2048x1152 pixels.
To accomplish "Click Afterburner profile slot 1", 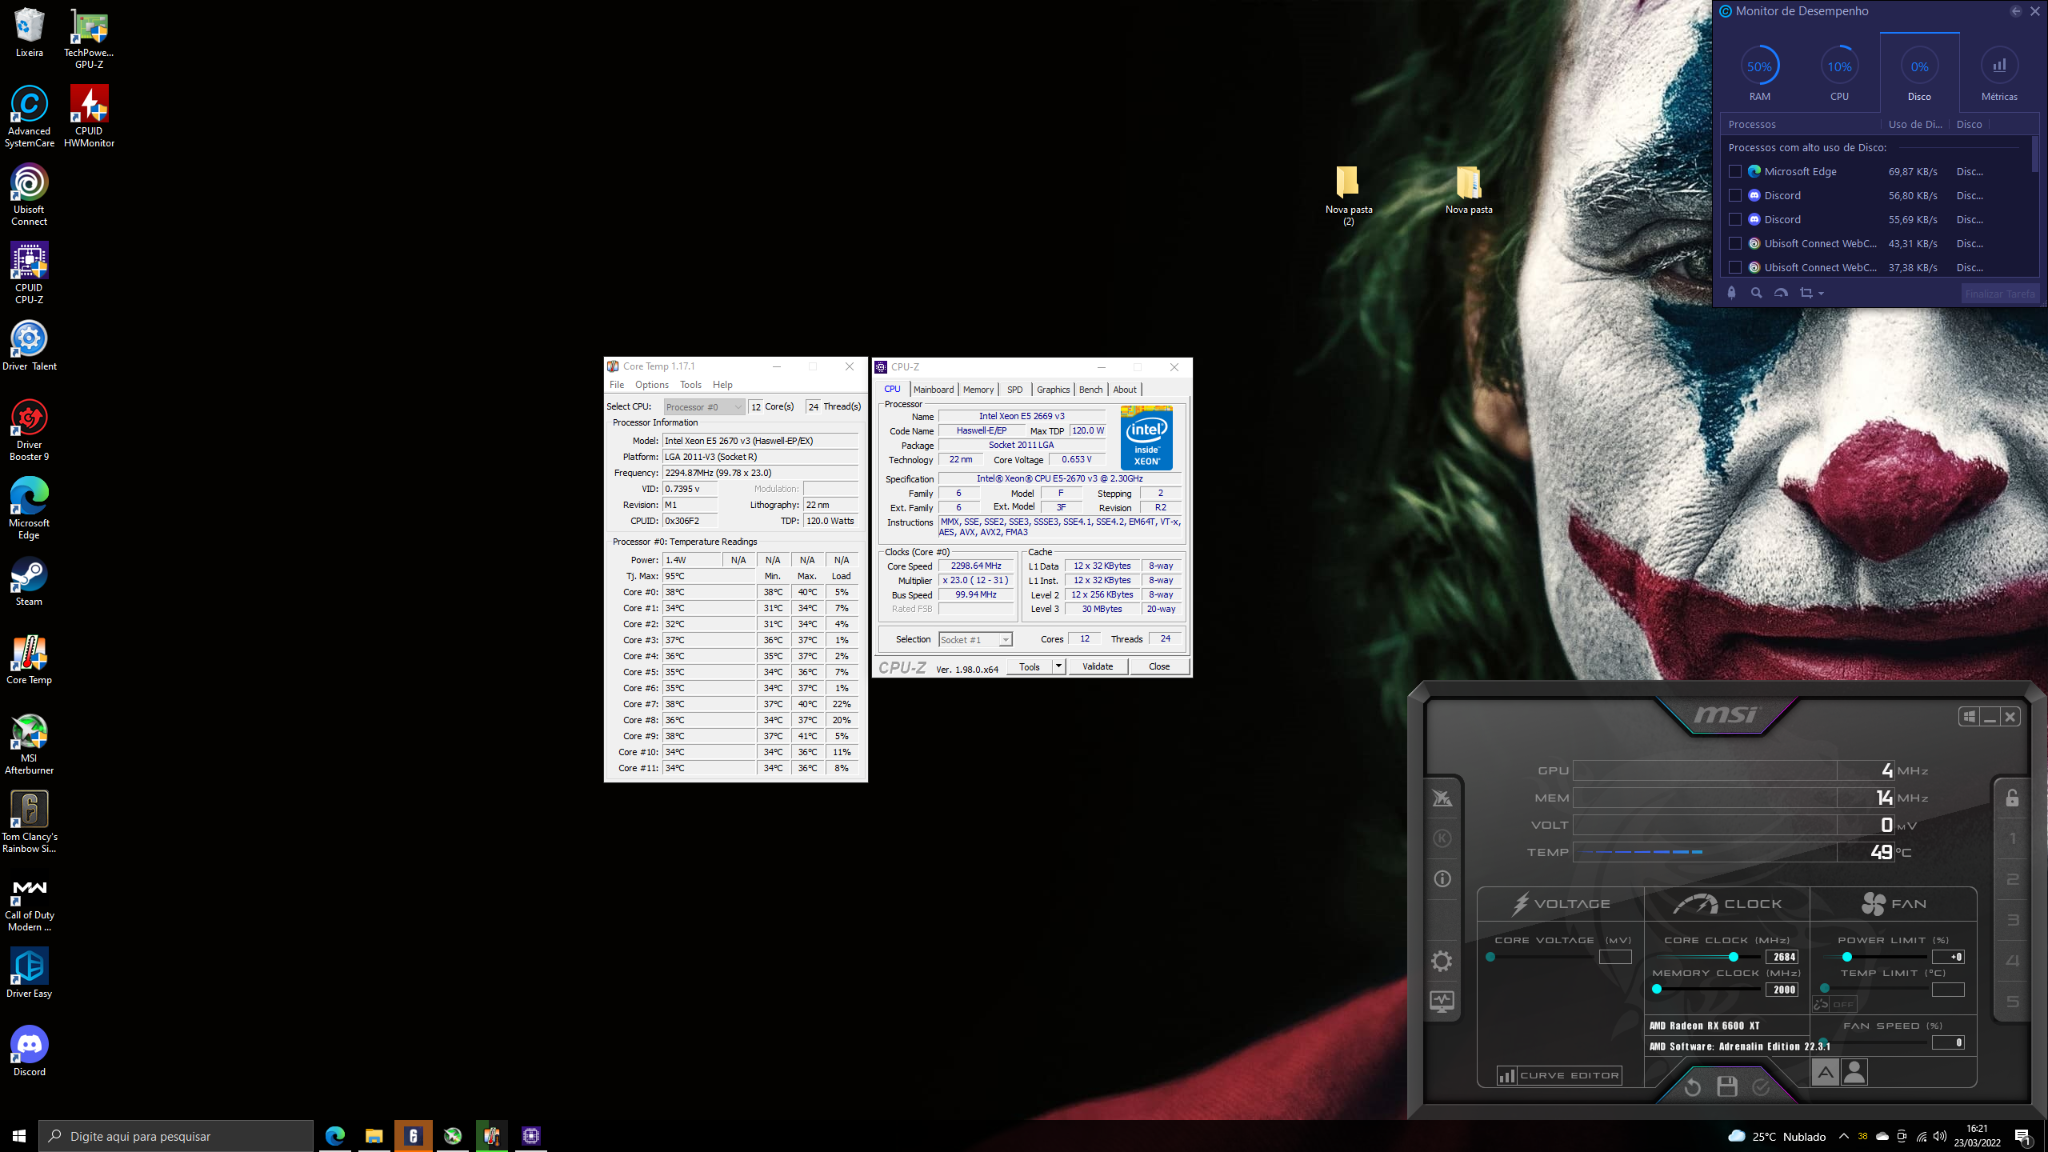I will click(x=2012, y=839).
